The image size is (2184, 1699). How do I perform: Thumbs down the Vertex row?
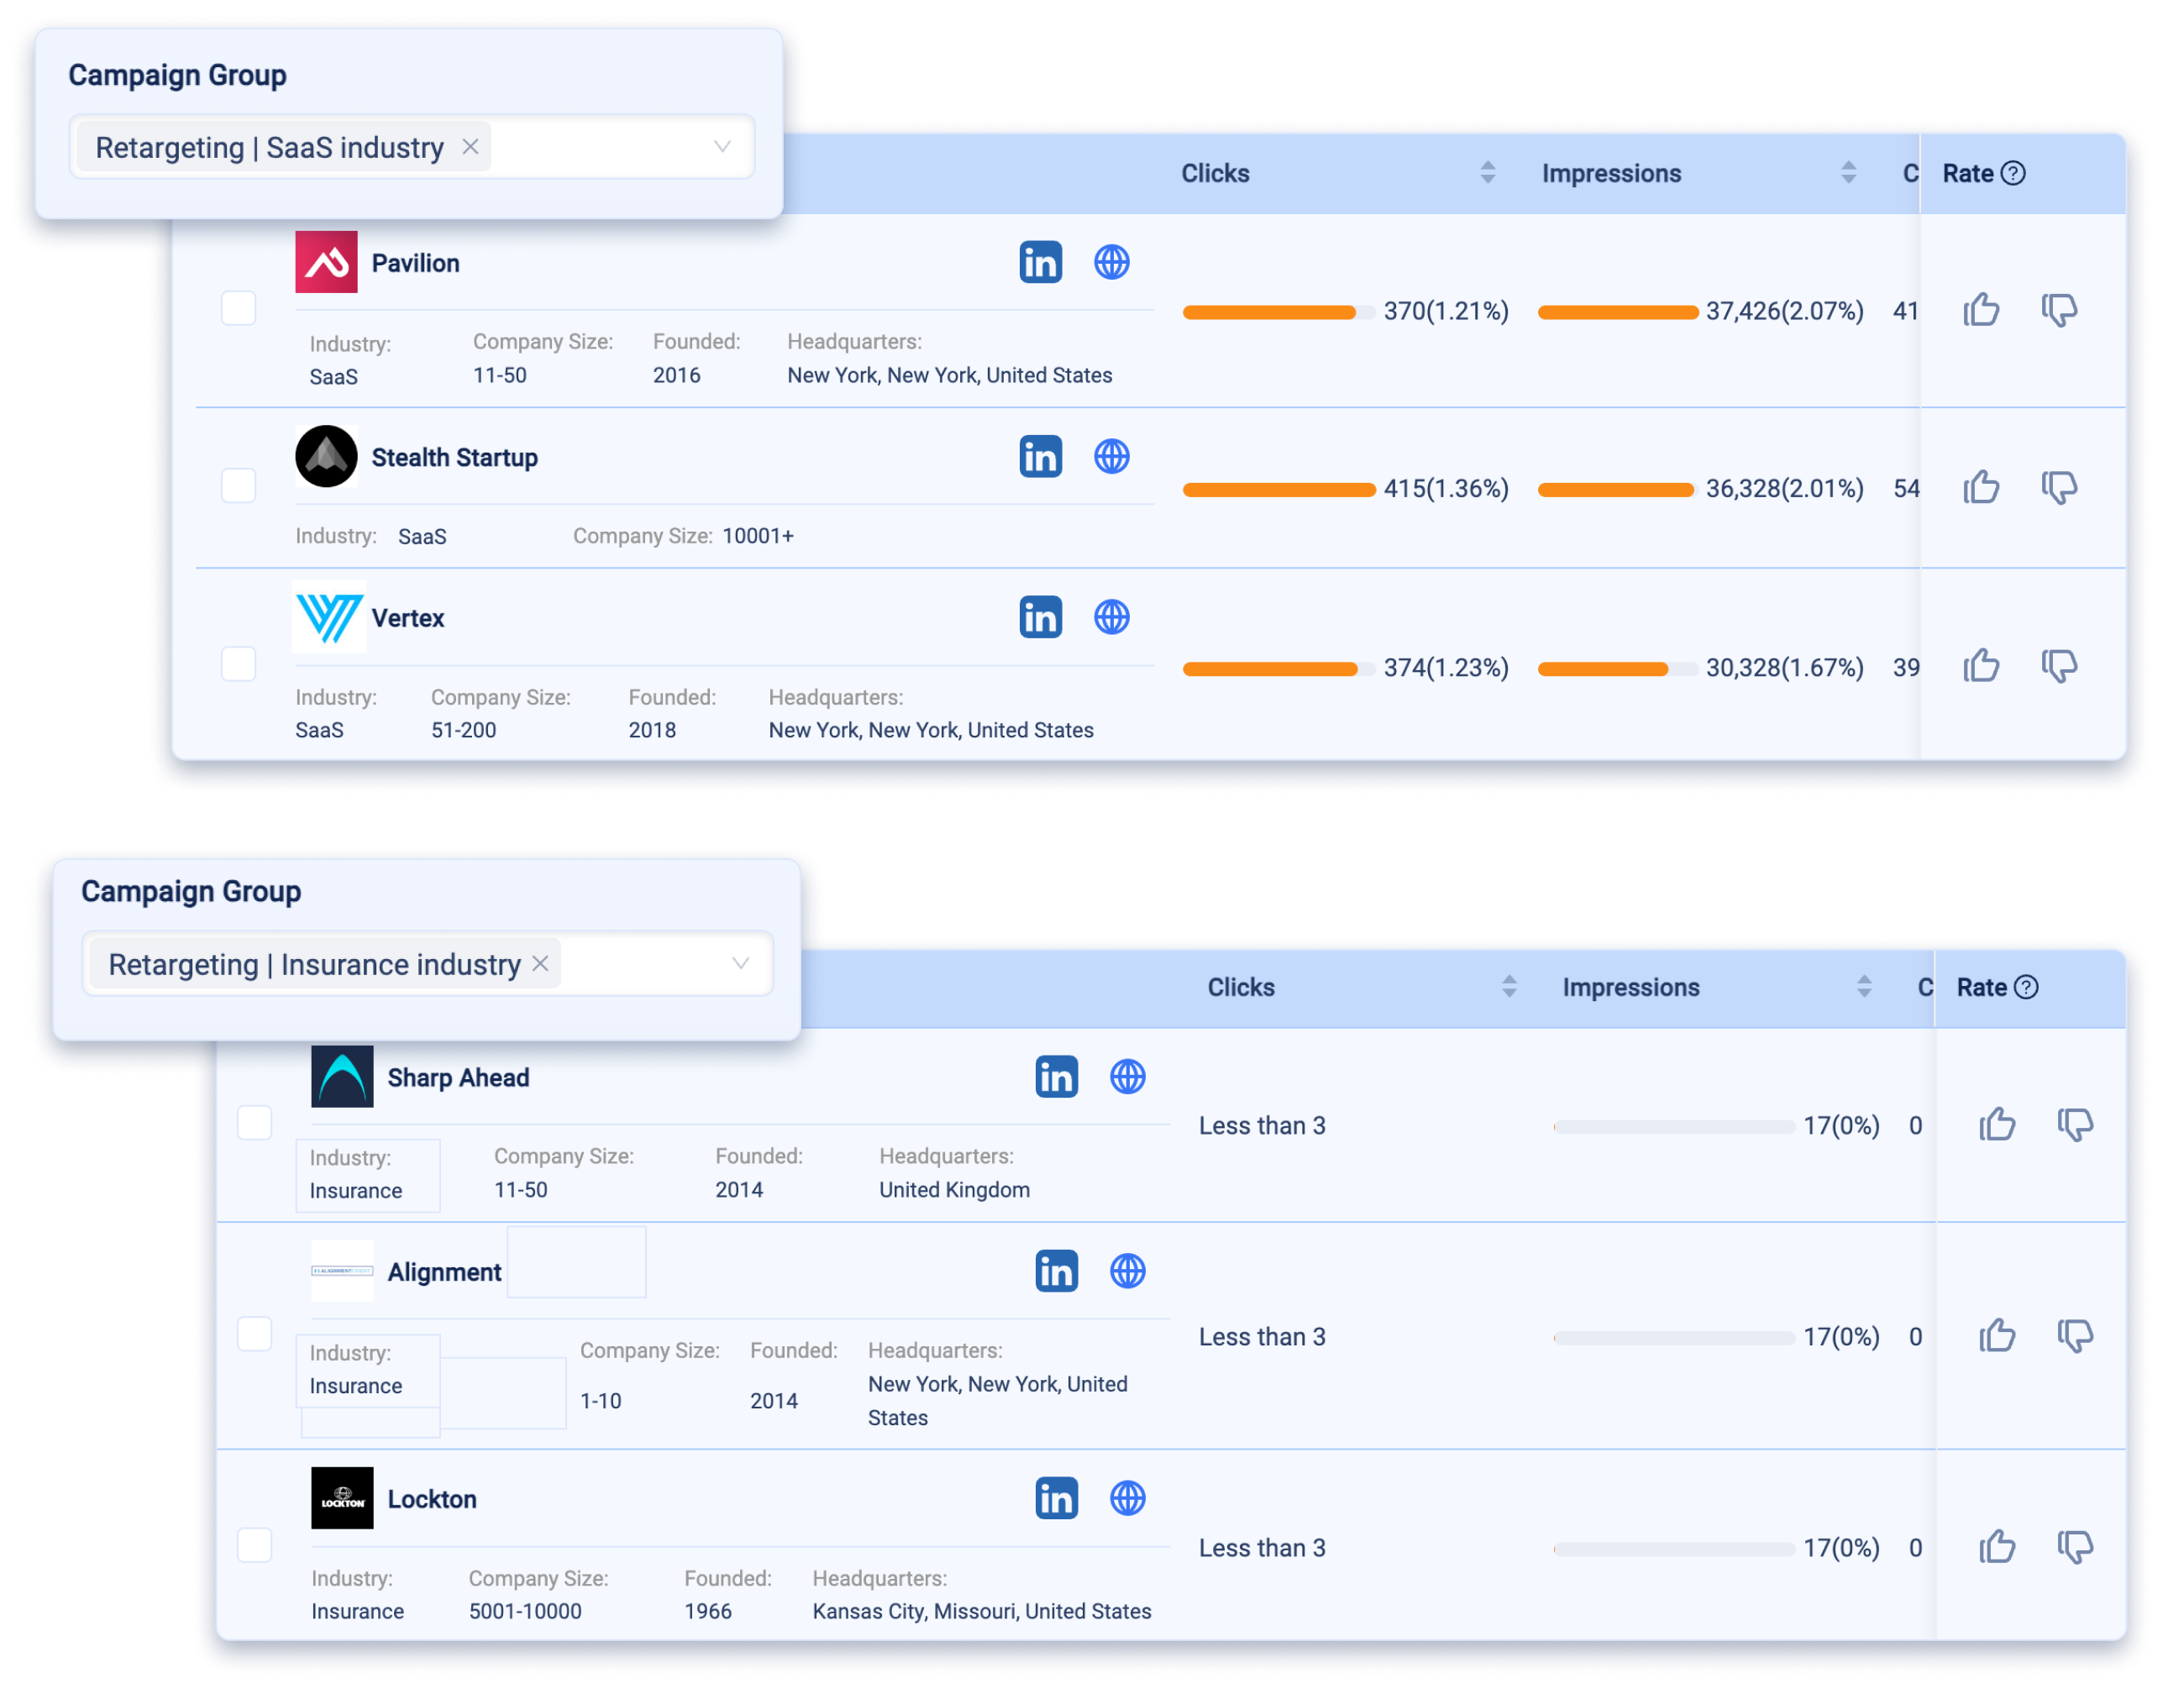point(2059,666)
